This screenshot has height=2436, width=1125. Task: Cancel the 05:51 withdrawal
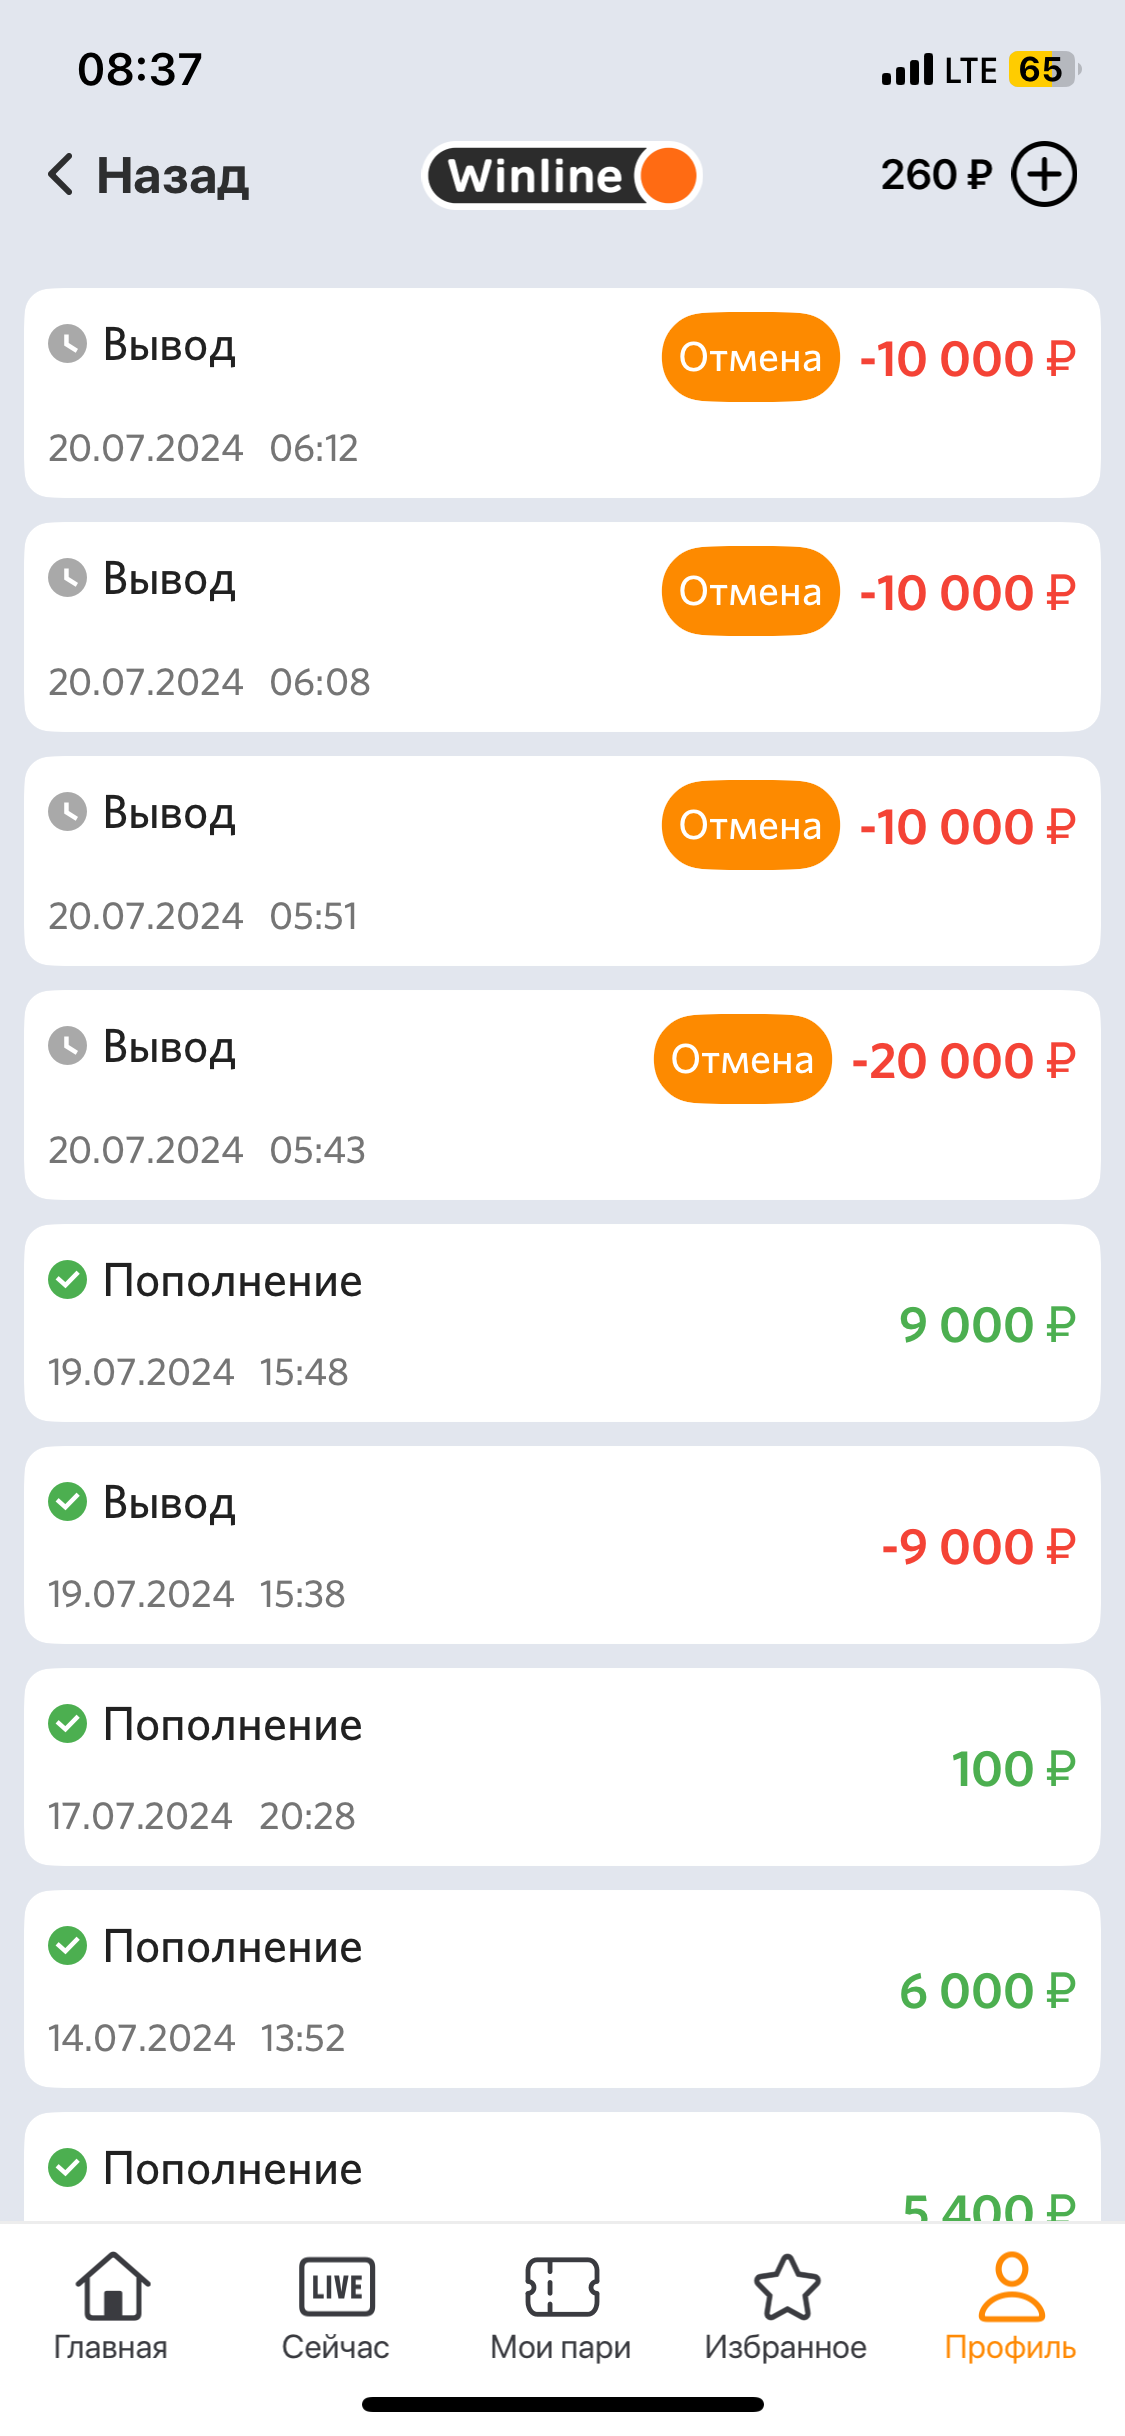point(750,826)
